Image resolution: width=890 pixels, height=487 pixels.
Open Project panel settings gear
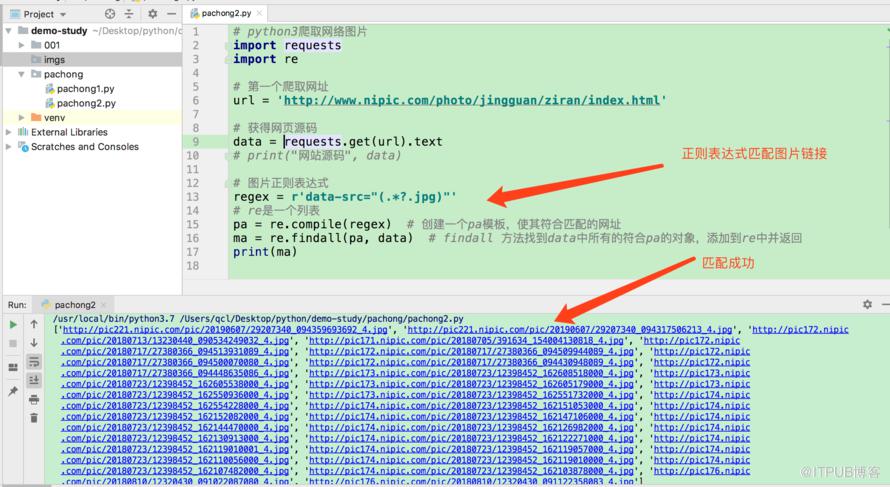pyautogui.click(x=152, y=14)
